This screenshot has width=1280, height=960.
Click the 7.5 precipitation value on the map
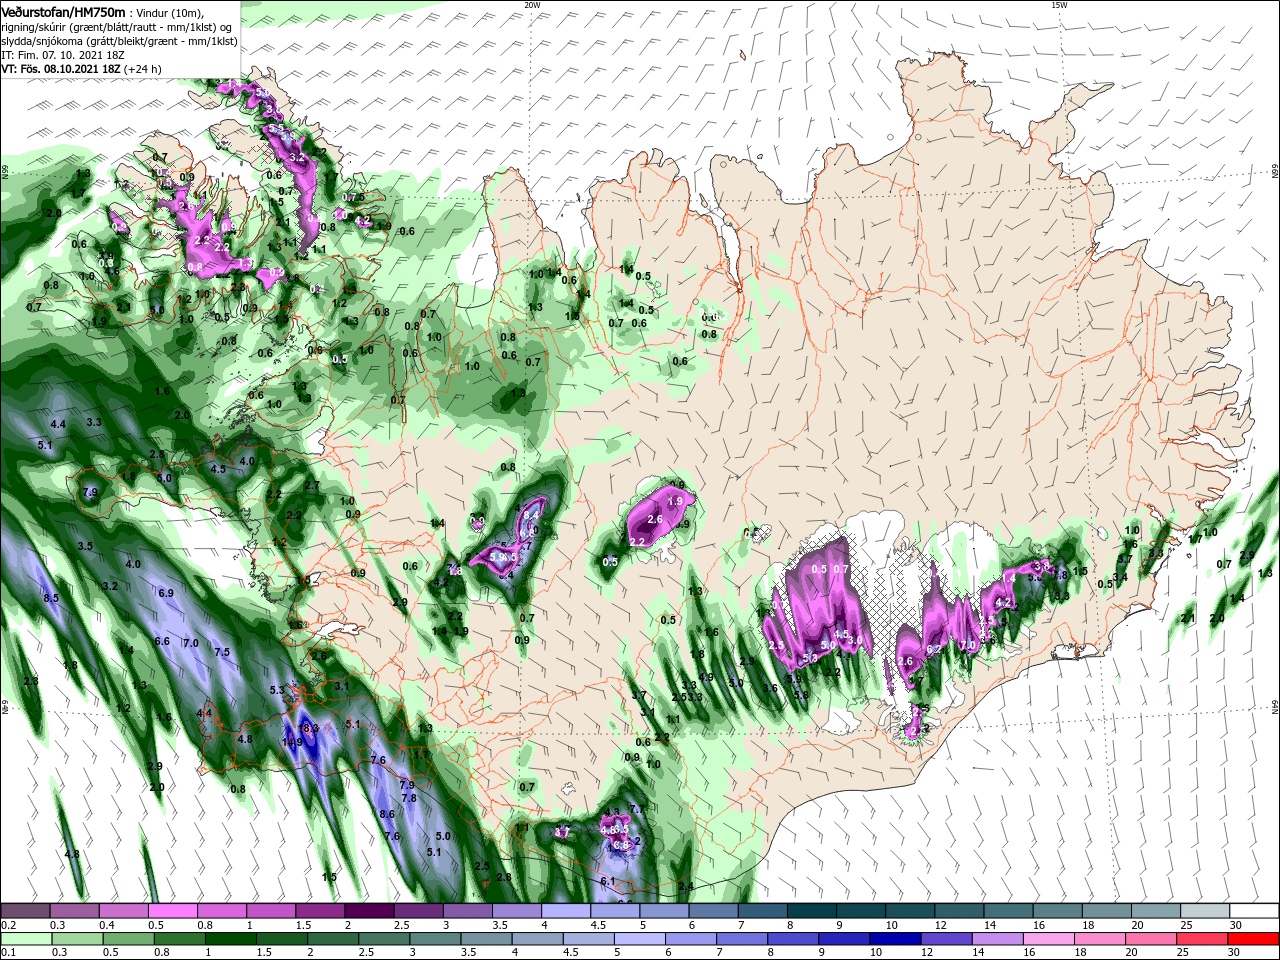[x=222, y=652]
